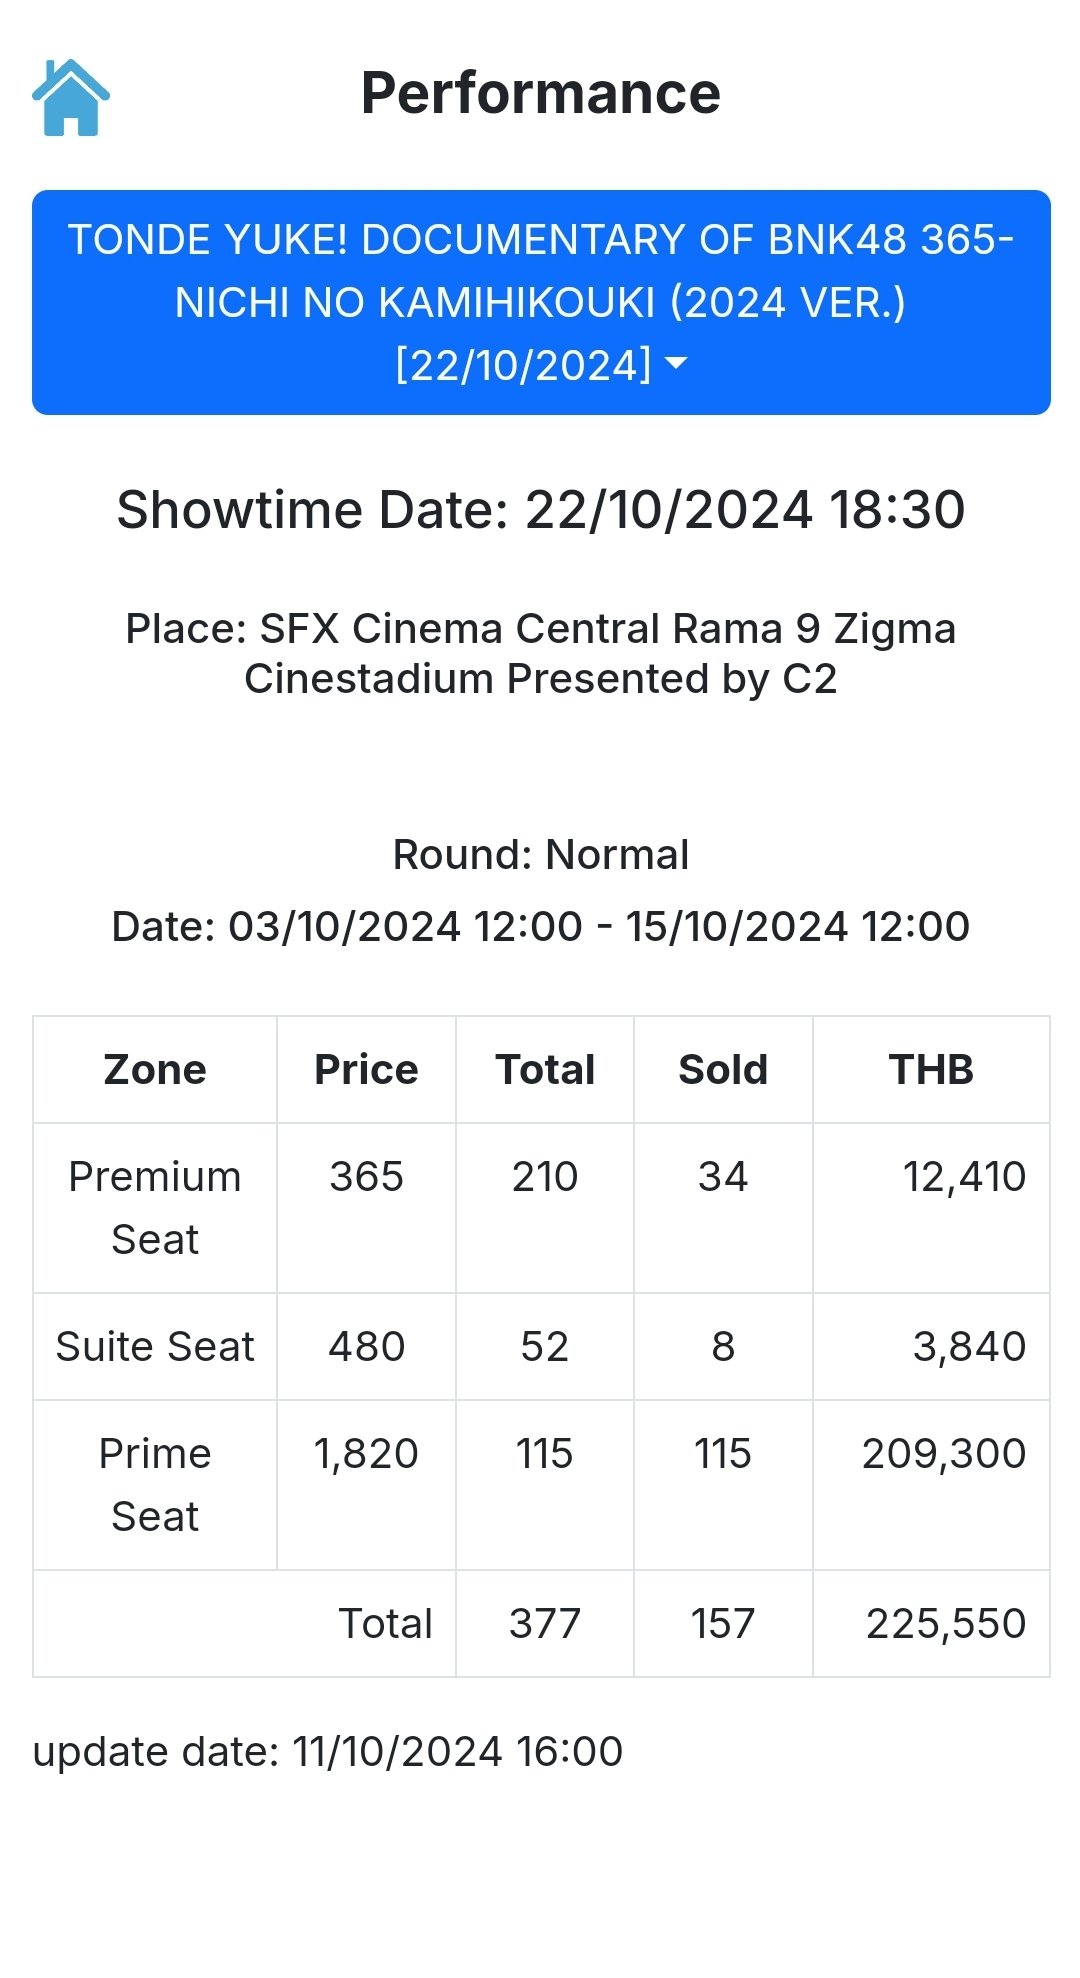This screenshot has width=1080, height=1978.
Task: Select the Showtime Date 22/10/2024 18:30 text
Action: coord(541,509)
